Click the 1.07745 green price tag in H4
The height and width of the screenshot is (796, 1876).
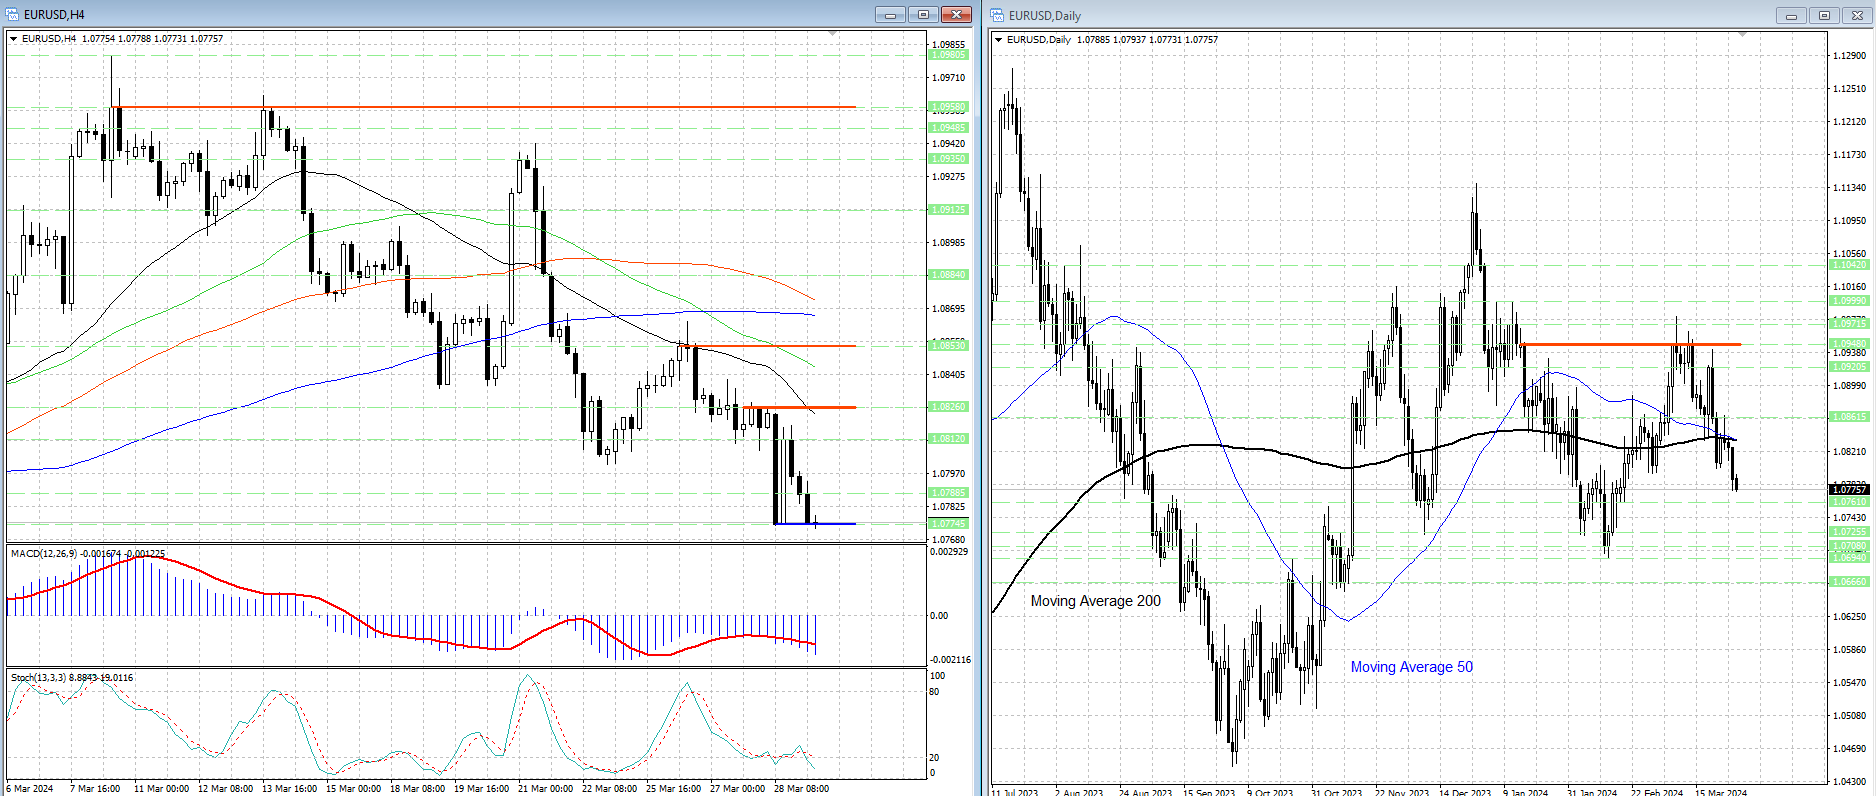coord(949,524)
